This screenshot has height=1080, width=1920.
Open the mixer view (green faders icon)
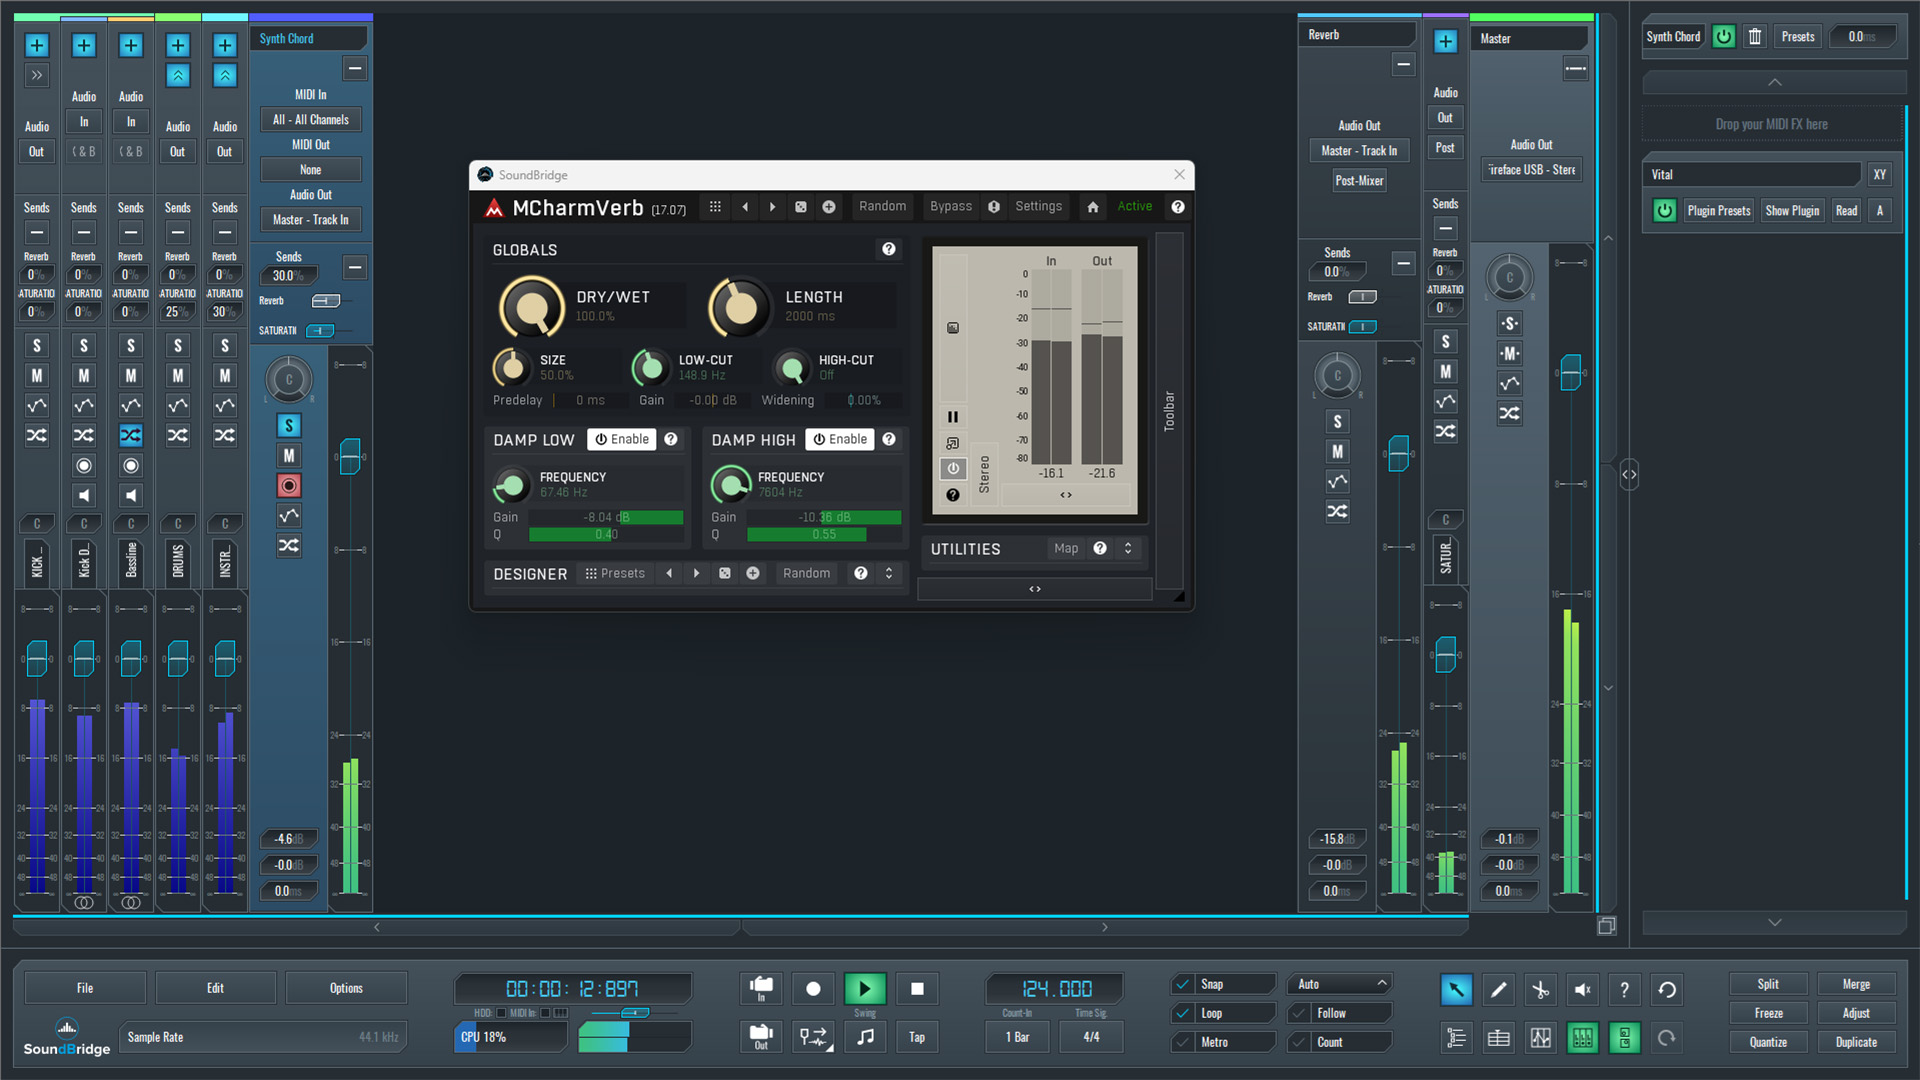tap(1582, 1038)
